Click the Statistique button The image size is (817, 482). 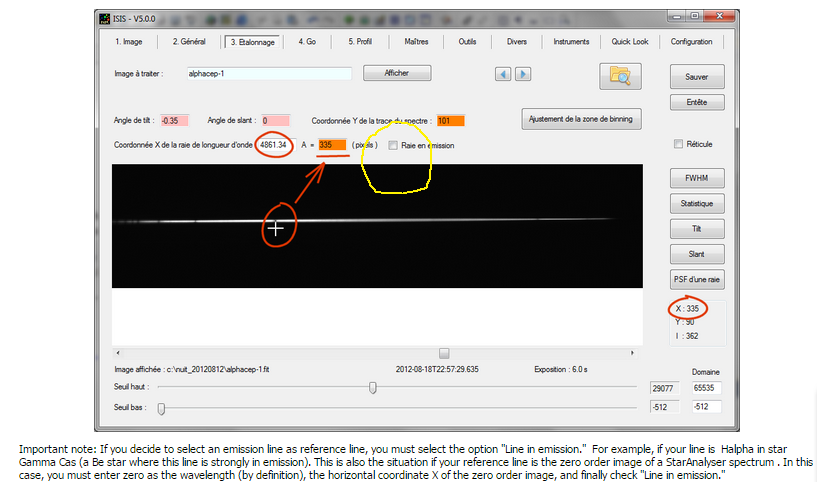tap(697, 203)
